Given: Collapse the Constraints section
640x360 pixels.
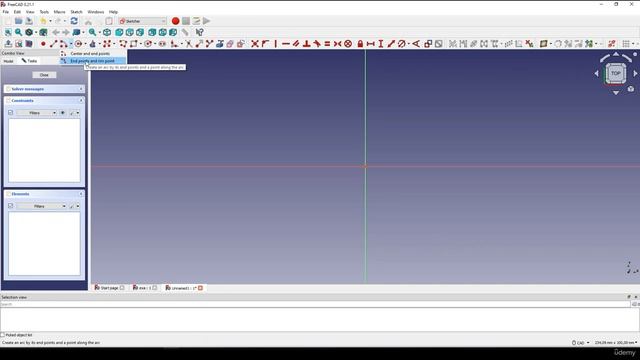Looking at the screenshot, I should (x=81, y=100).
